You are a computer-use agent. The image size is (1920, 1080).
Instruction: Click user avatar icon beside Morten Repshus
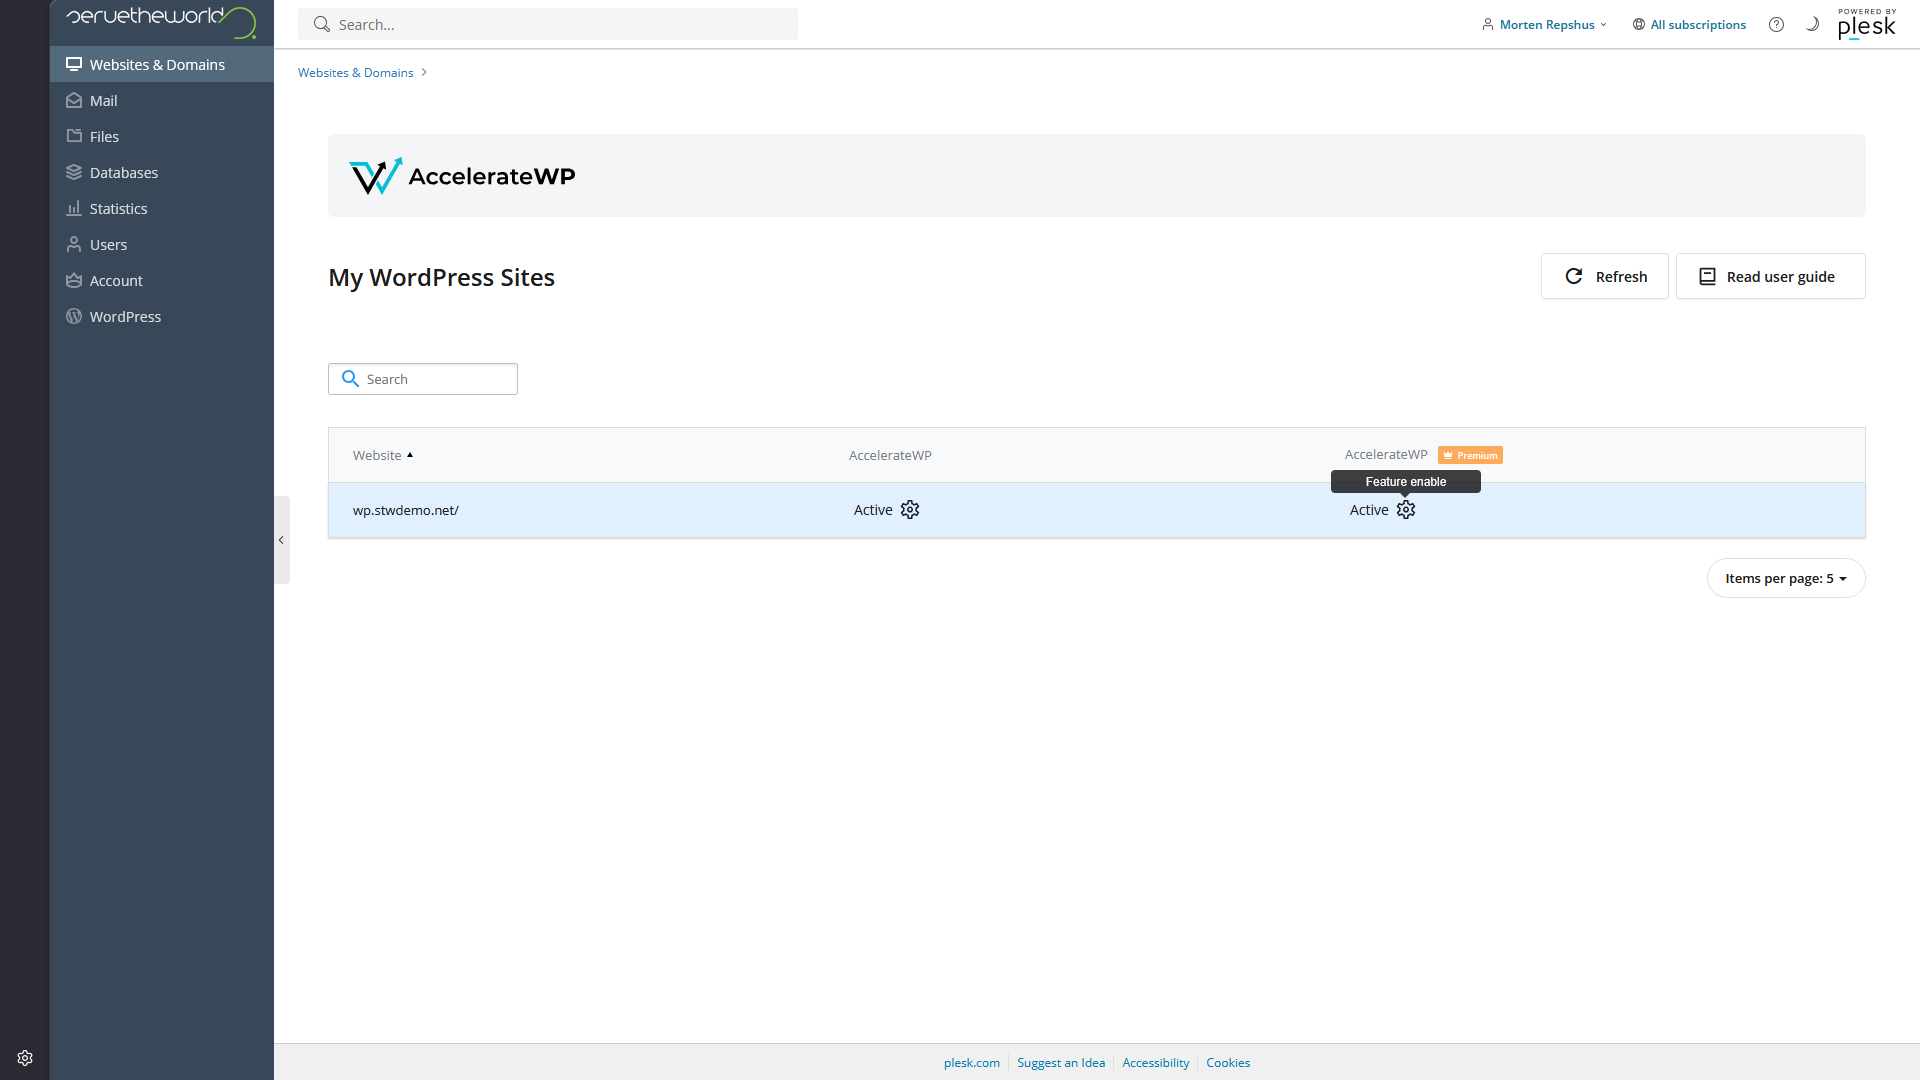[1488, 24]
